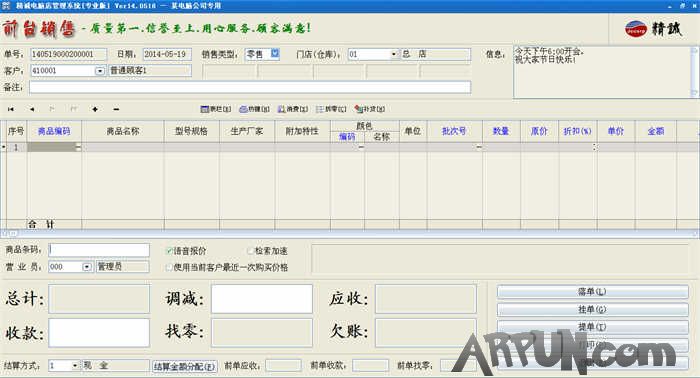The height and width of the screenshot is (378, 700).
Task: Click the 拆零 toolbar item
Action: point(331,109)
